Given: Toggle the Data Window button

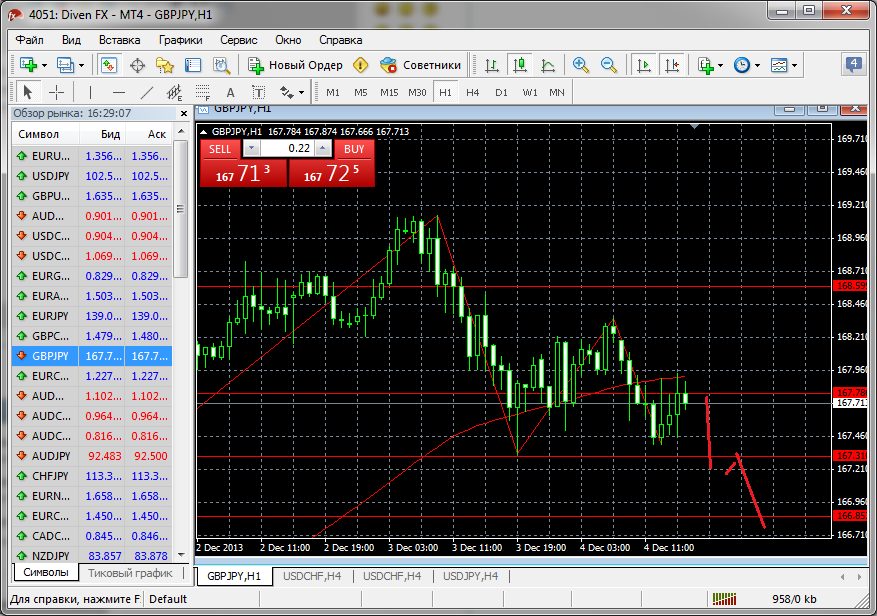Looking at the screenshot, I should click(137, 65).
